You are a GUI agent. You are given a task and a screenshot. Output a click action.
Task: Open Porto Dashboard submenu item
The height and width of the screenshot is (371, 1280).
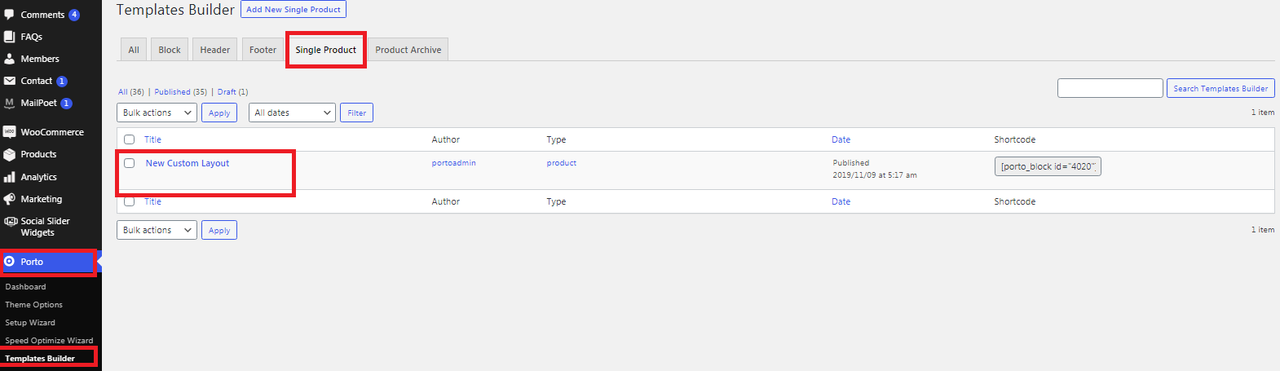(x=25, y=287)
